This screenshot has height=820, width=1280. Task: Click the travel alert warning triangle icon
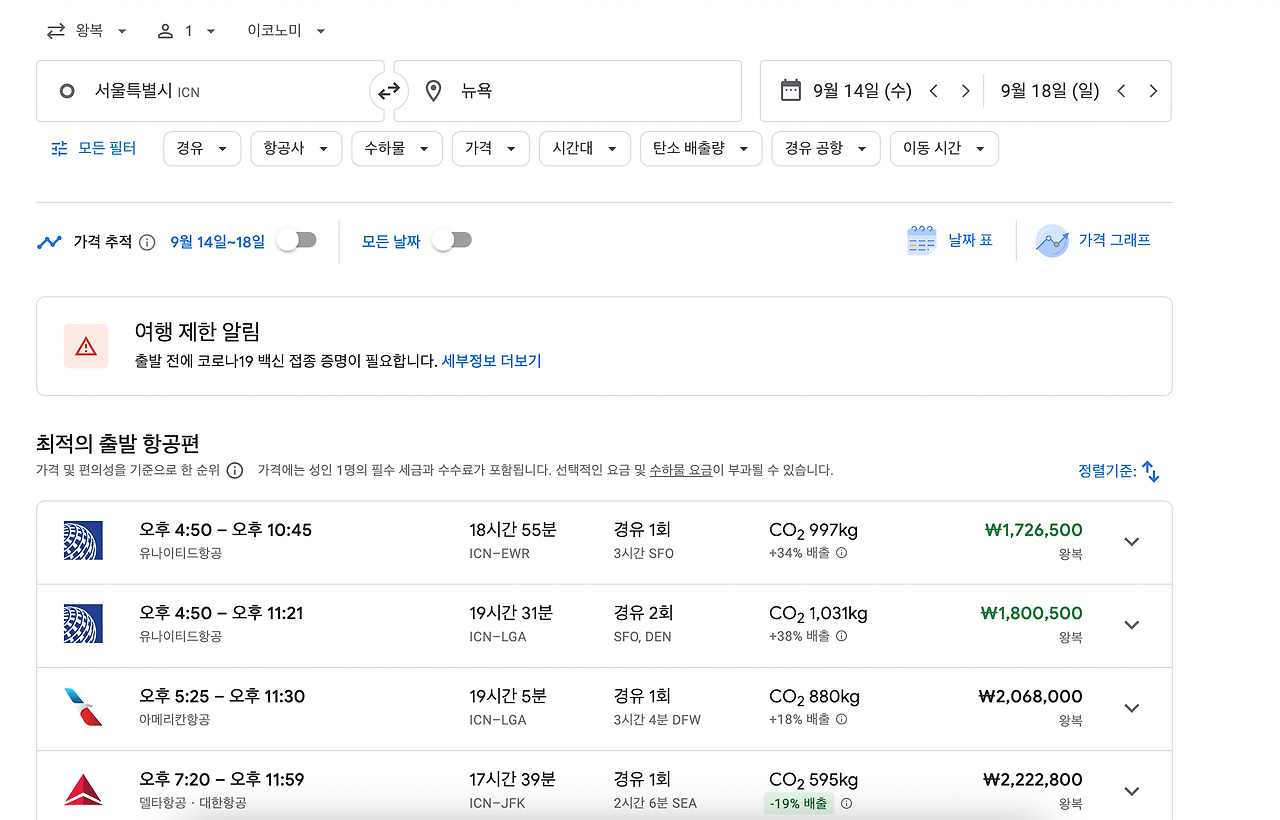tap(86, 345)
